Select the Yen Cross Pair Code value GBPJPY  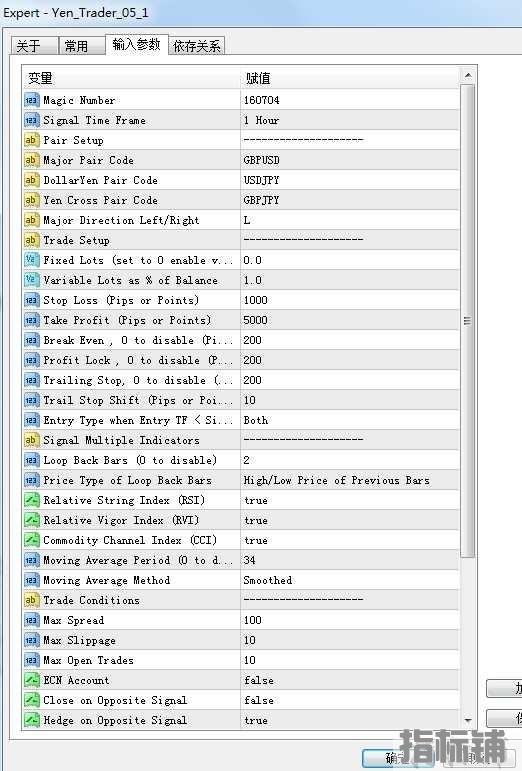click(x=261, y=200)
